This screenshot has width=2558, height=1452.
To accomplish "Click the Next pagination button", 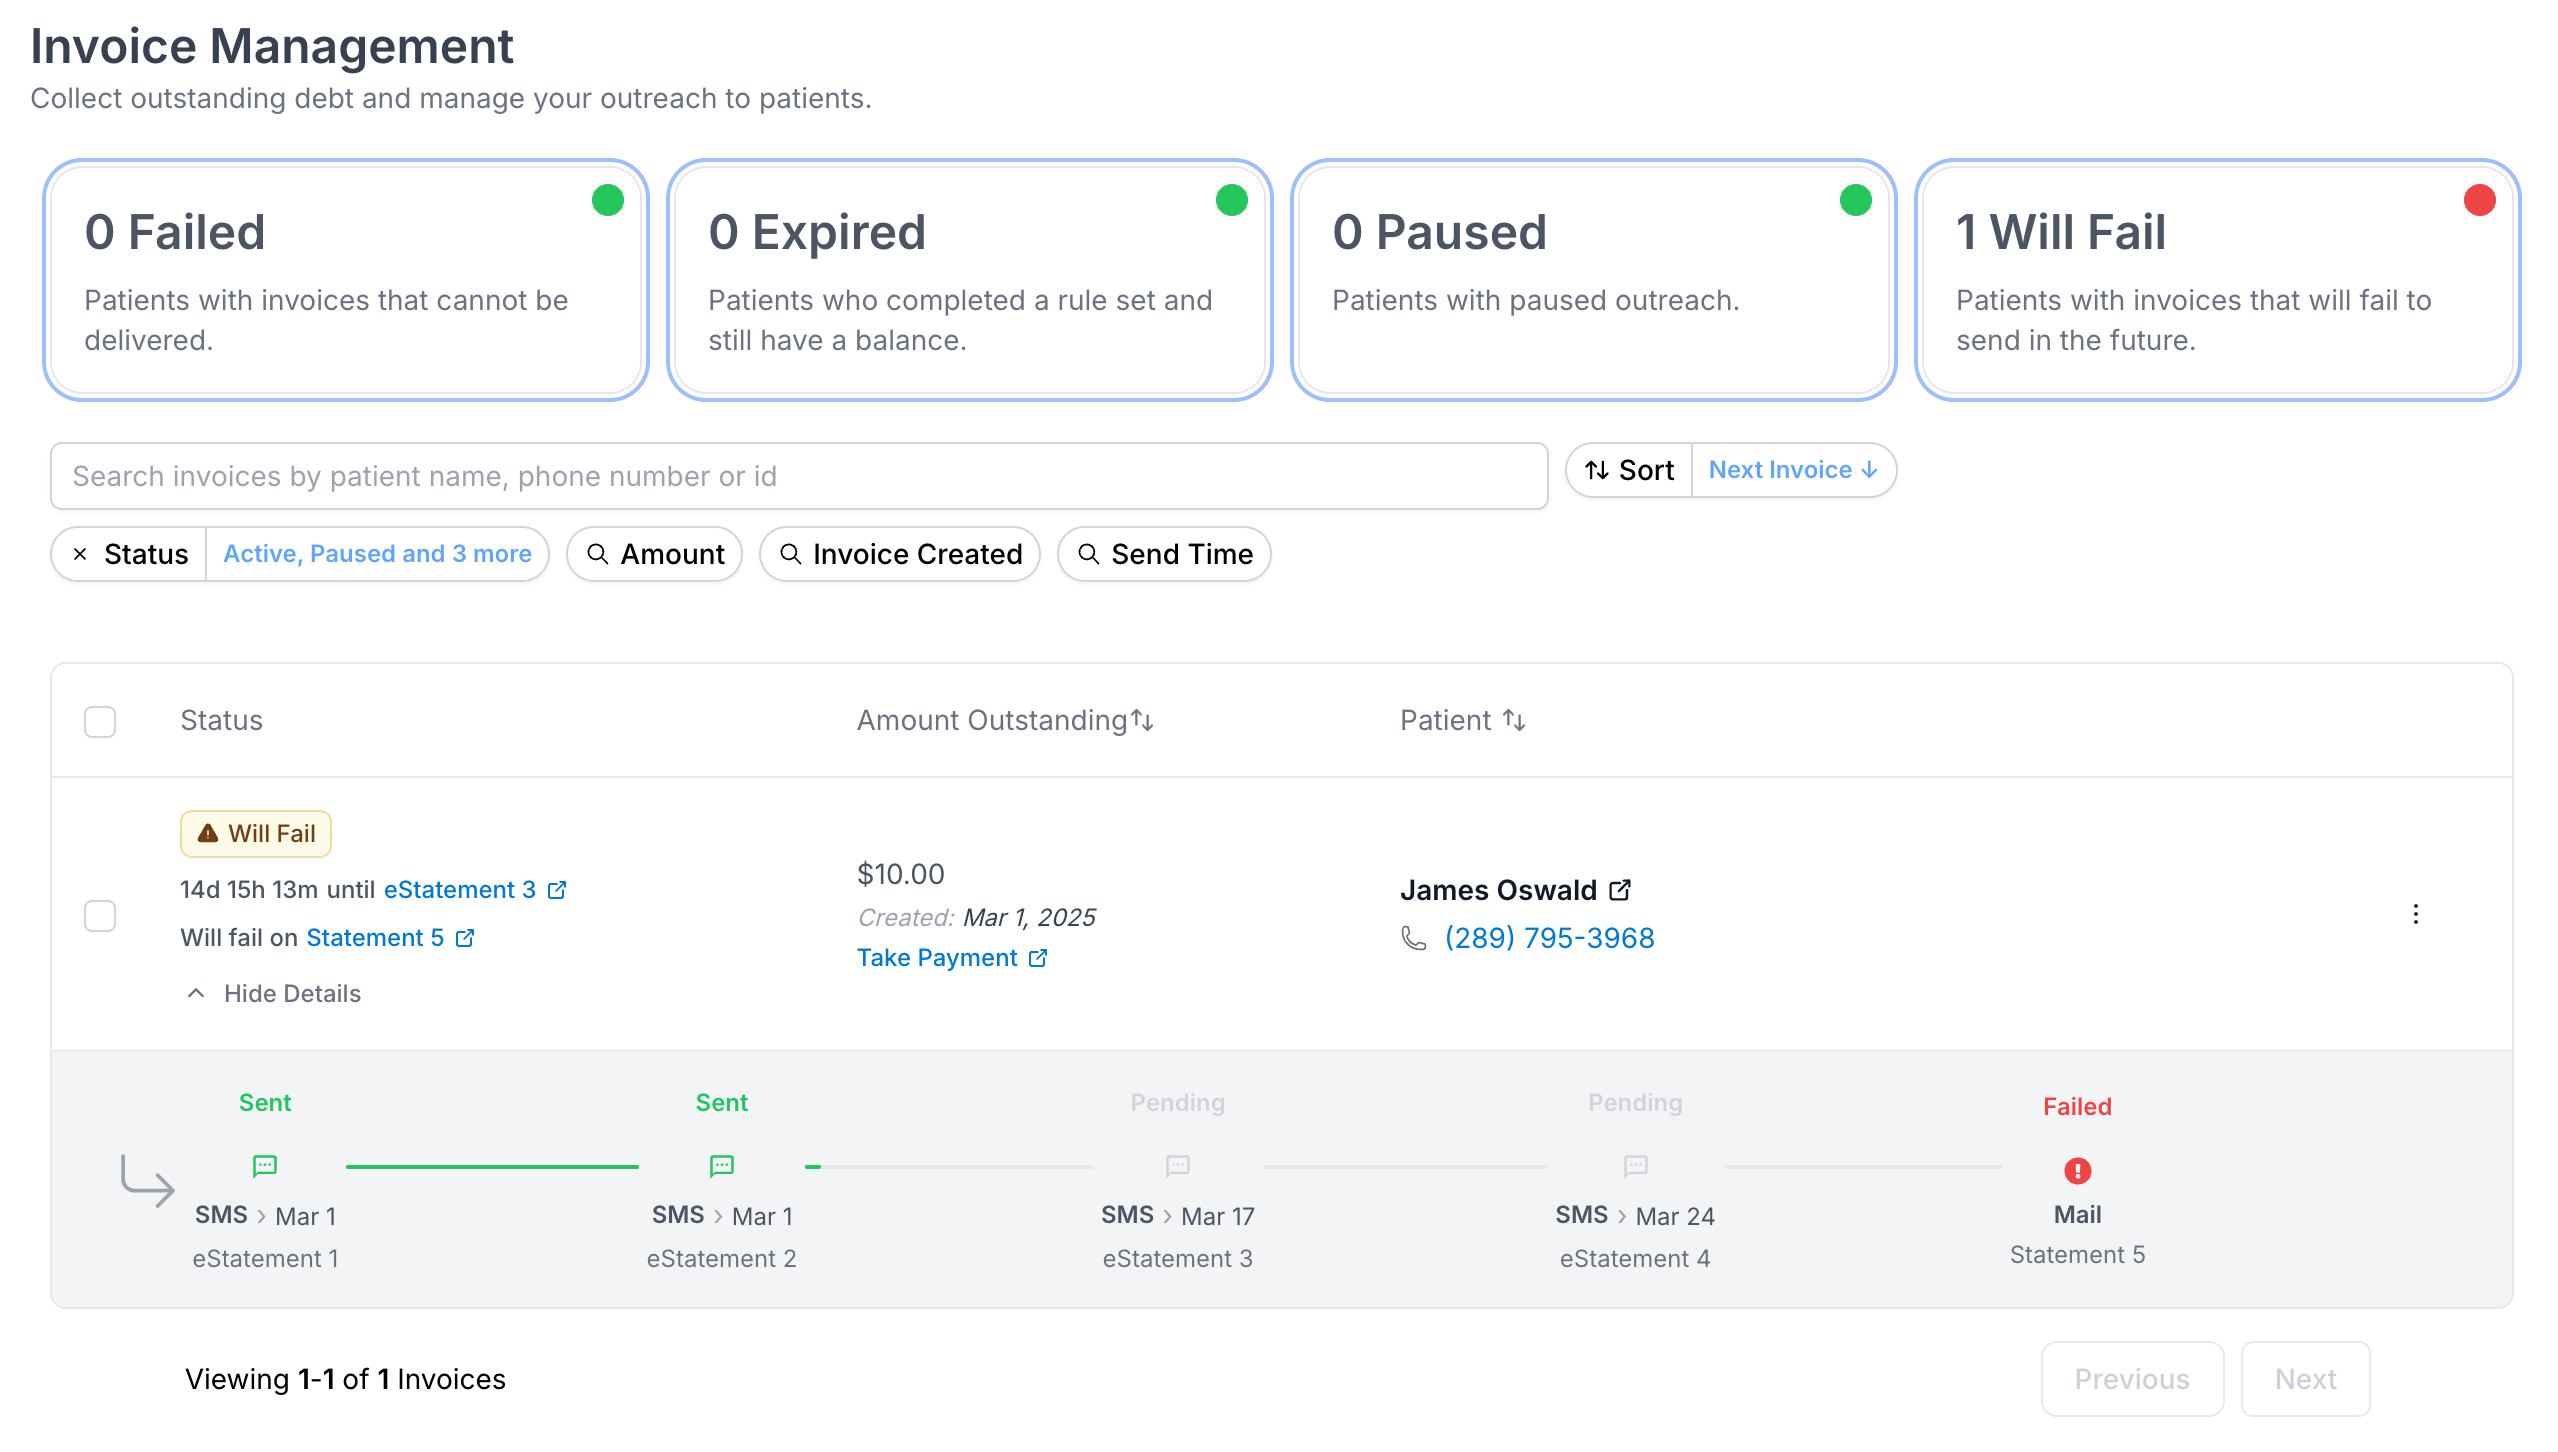I will tap(2305, 1379).
